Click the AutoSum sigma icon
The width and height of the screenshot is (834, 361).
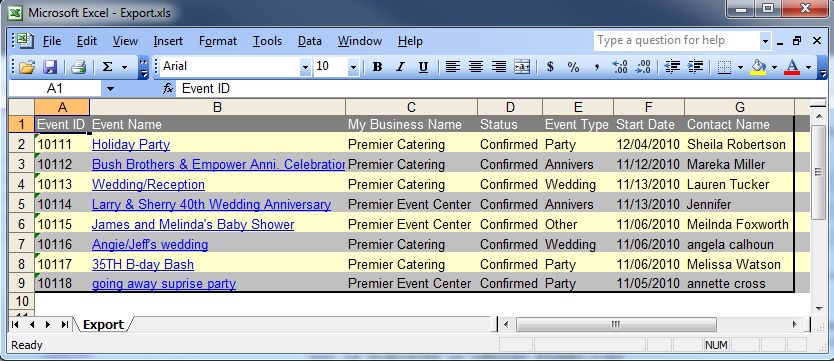coord(107,67)
